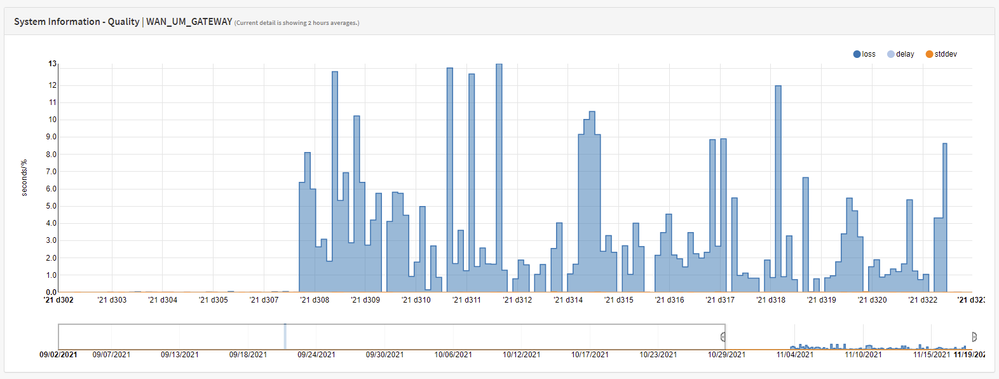Click the loss spike near '21 d318
The height and width of the screenshot is (379, 999).
point(778,189)
